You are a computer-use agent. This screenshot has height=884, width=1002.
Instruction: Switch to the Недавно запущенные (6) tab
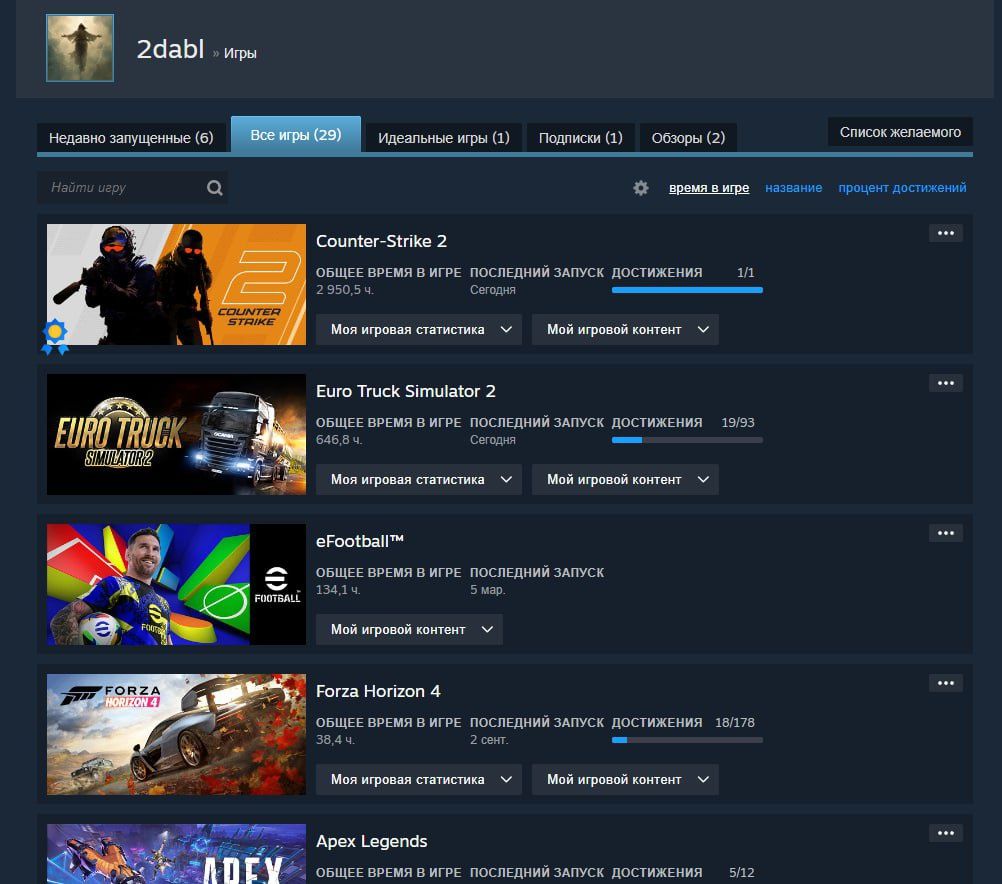[x=131, y=137]
